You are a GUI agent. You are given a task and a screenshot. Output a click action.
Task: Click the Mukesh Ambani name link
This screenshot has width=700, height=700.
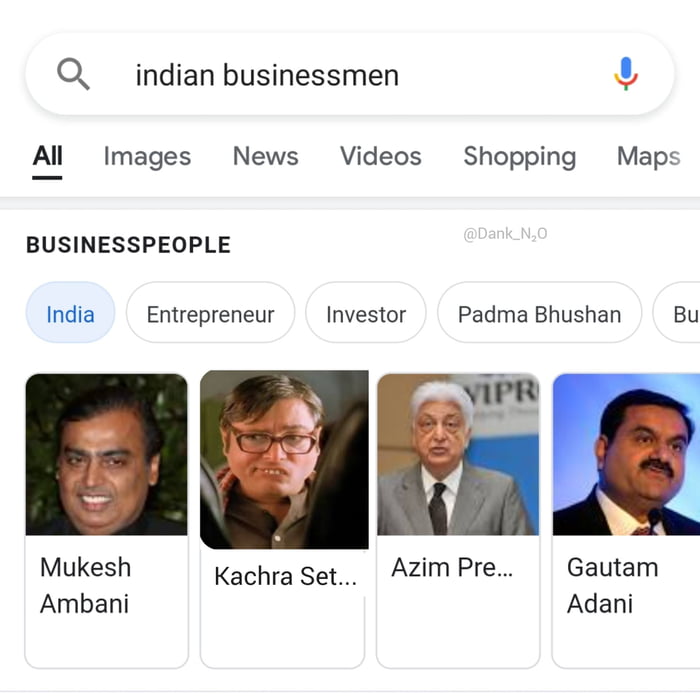coord(85,585)
